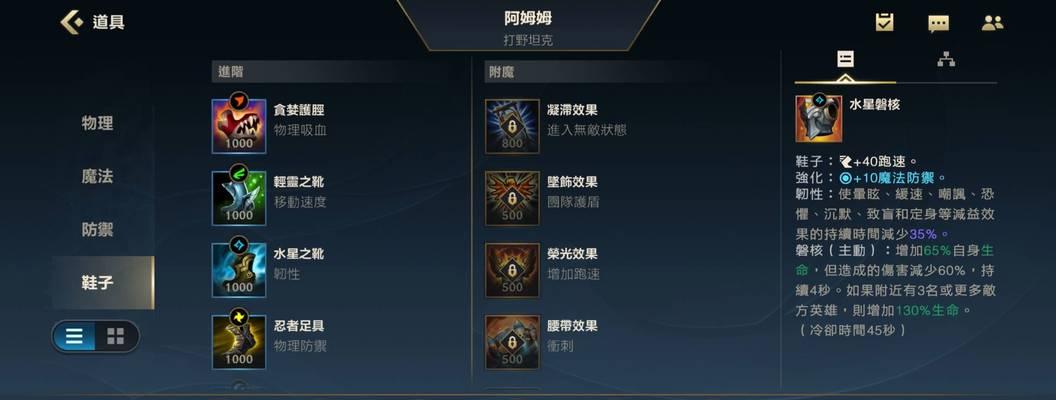This screenshot has width=1056, height=400.
Task: Click the 水星磐核 item thumbnail
Action: point(818,119)
